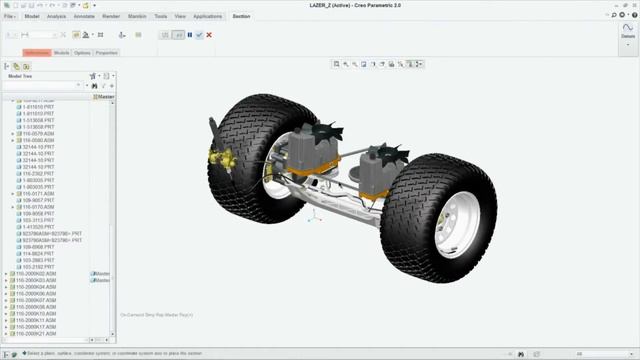Click the Model Tree find binoculars icon
Image resolution: width=640 pixels, height=360 pixels.
[94, 86]
